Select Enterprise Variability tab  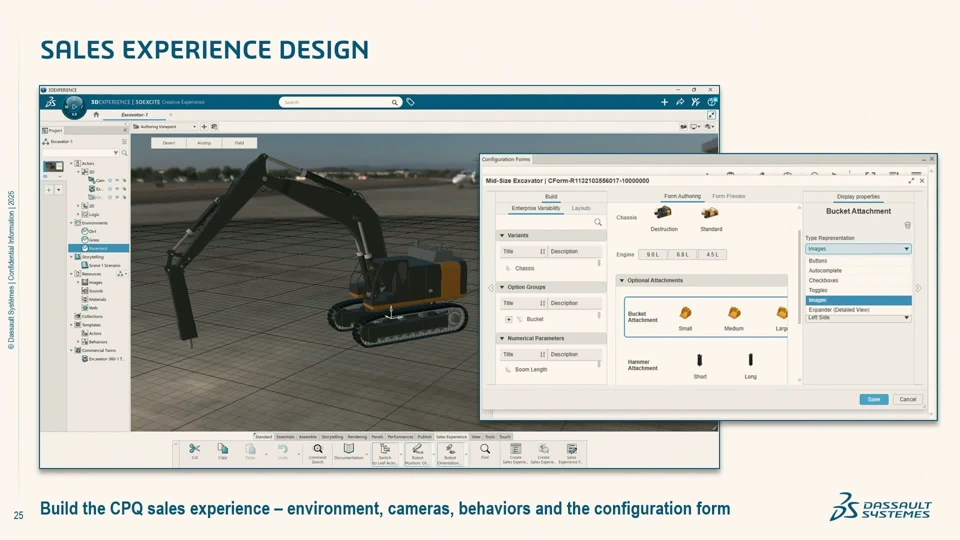(x=536, y=208)
